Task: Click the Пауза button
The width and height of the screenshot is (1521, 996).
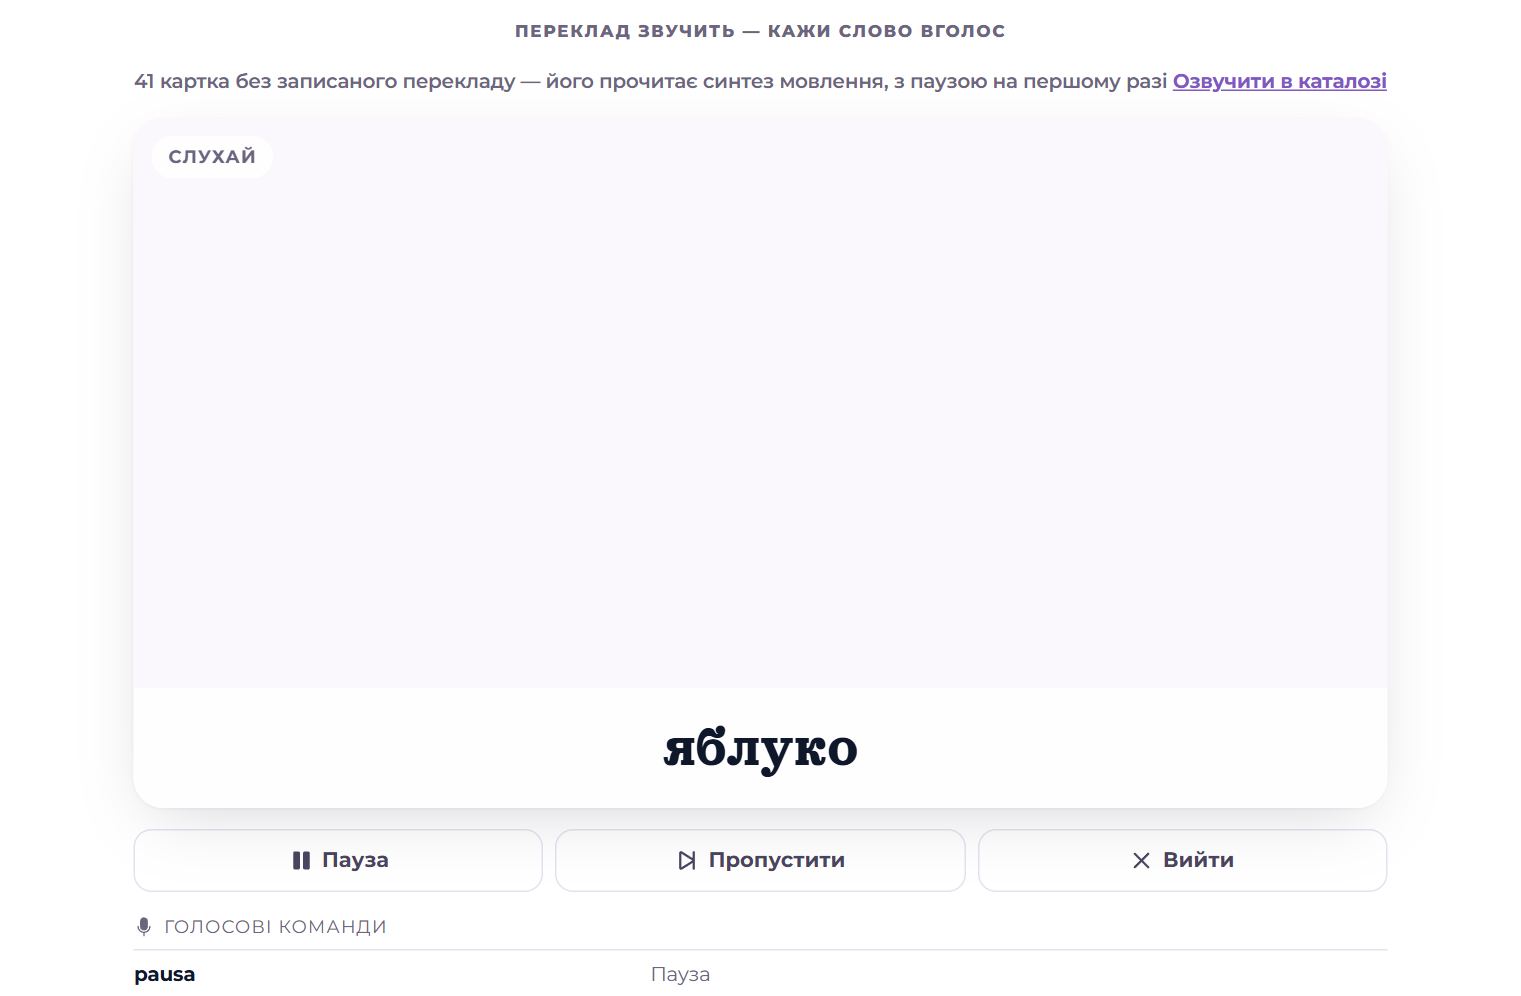Action: pyautogui.click(x=338, y=860)
